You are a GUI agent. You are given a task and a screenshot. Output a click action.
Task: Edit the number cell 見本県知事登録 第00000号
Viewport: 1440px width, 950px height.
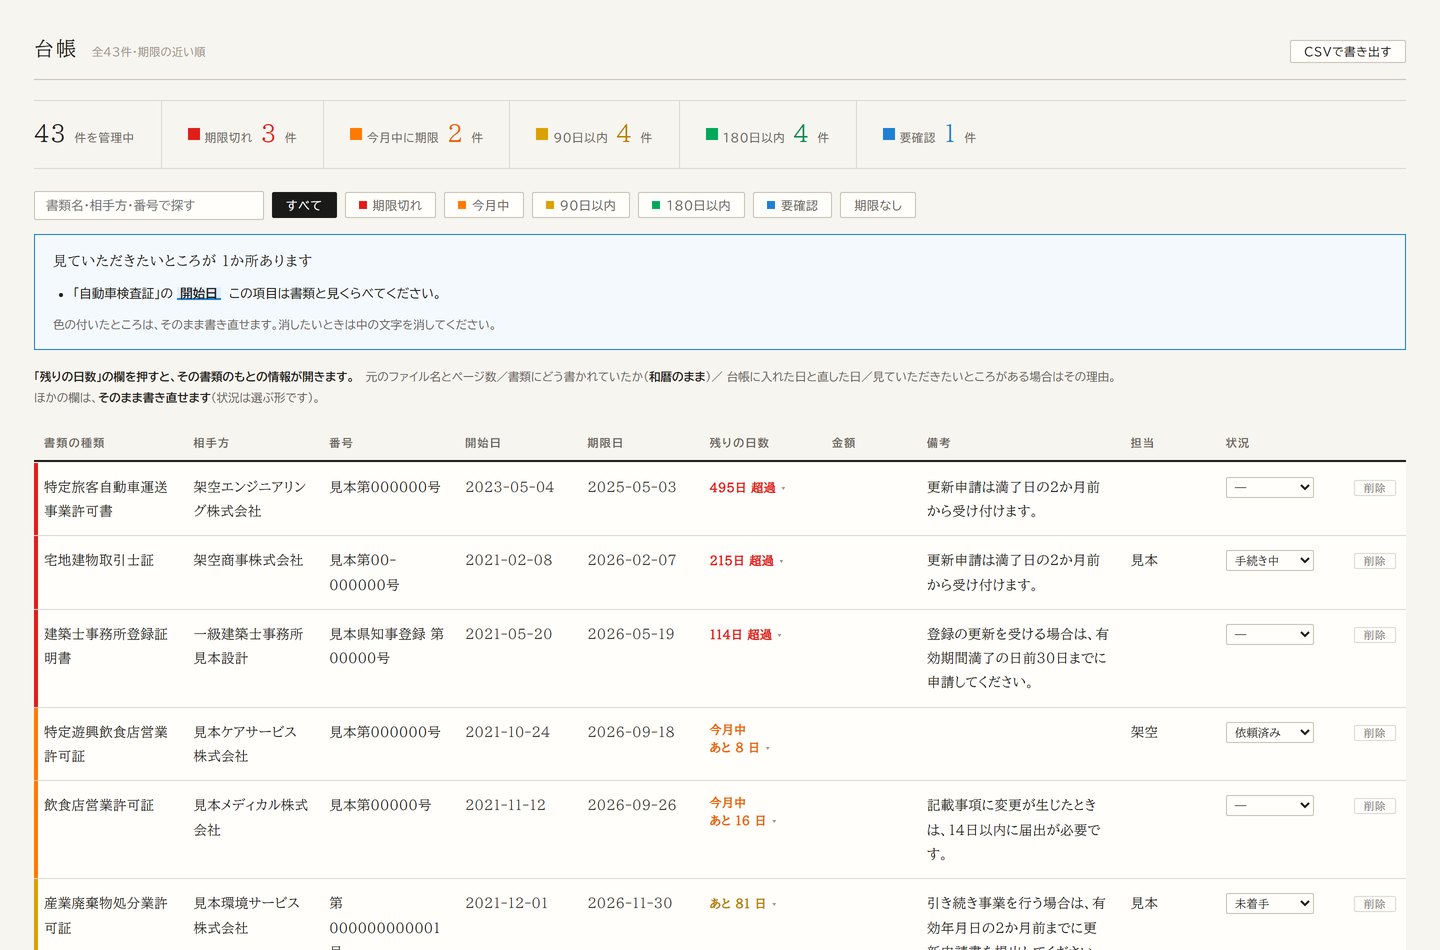click(x=387, y=646)
